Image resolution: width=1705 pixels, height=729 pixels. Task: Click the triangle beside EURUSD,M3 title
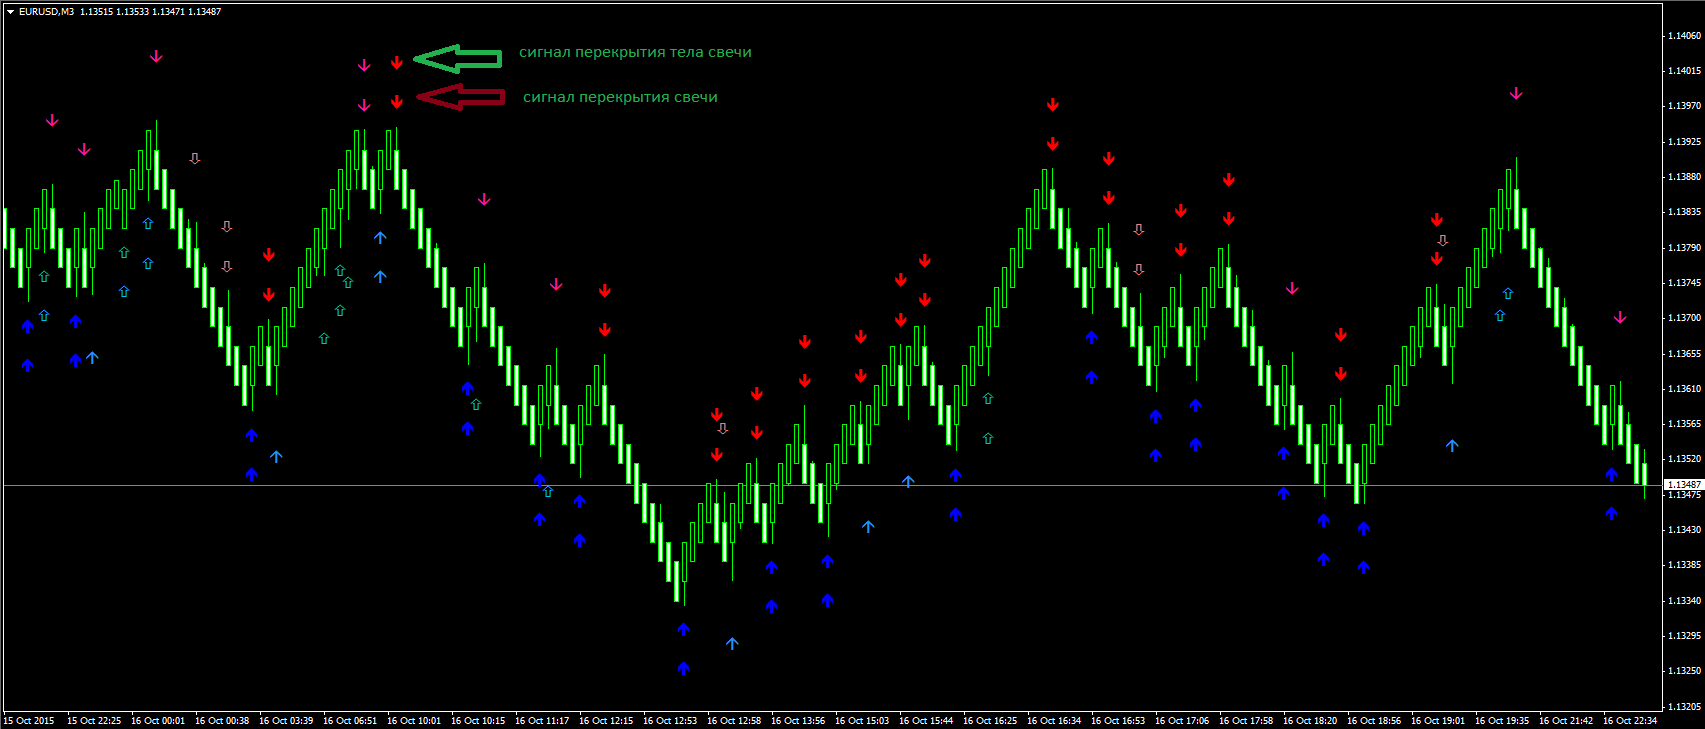pyautogui.click(x=10, y=12)
